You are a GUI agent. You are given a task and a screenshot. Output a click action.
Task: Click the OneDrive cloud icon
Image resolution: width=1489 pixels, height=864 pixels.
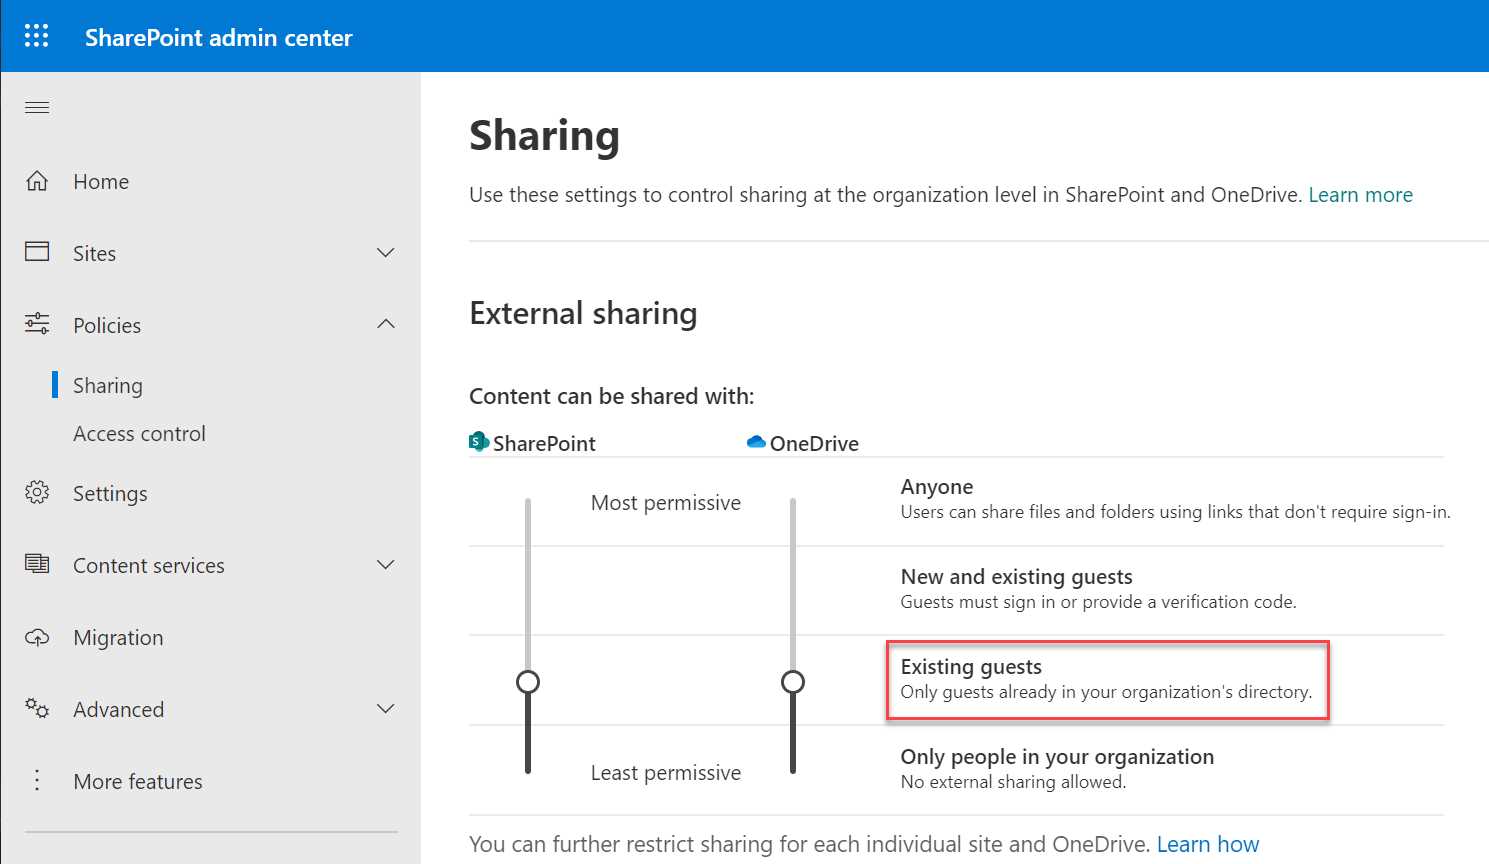tap(755, 441)
